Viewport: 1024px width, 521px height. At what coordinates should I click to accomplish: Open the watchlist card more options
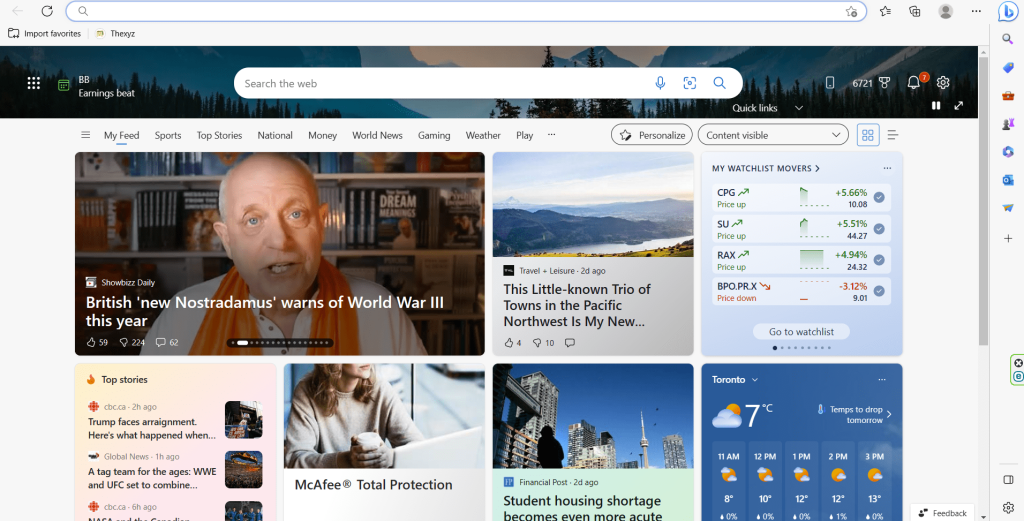click(887, 168)
